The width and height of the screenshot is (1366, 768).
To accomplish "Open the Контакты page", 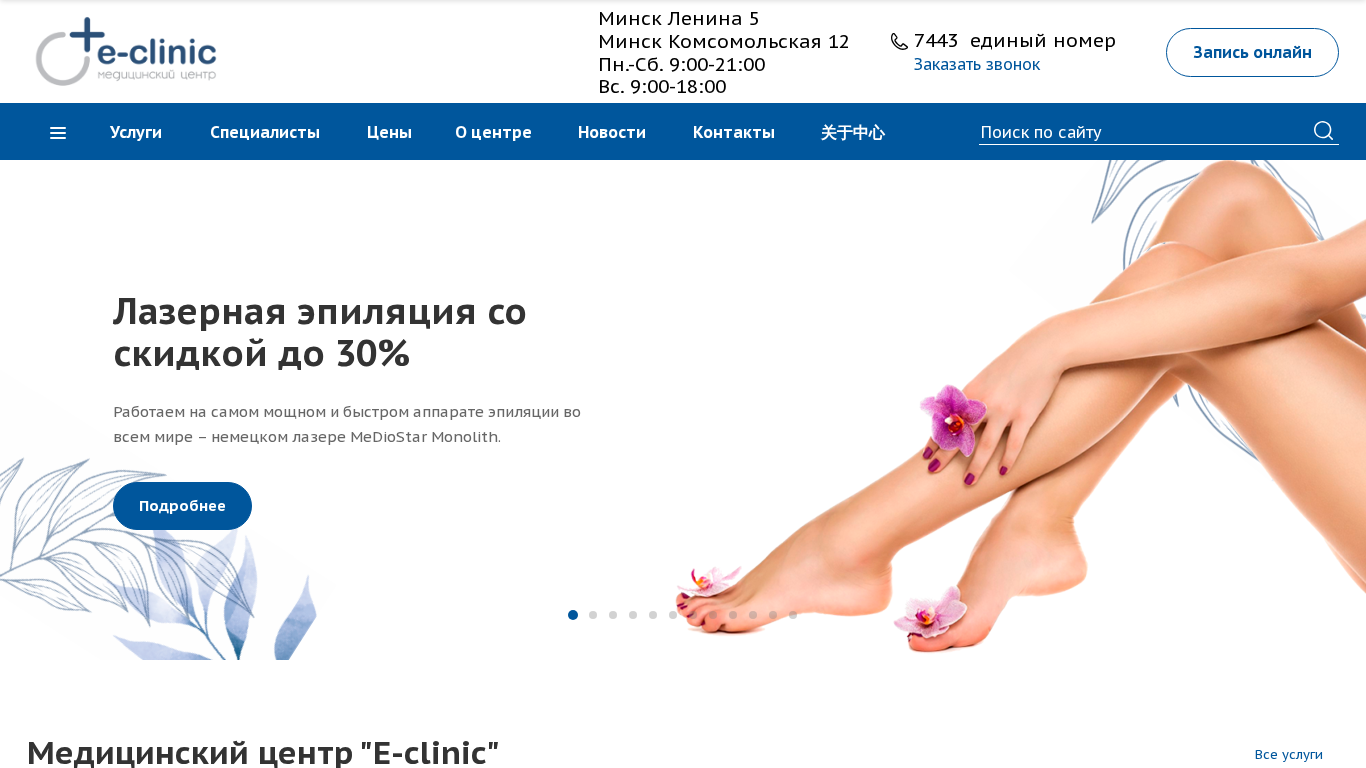I will [734, 132].
